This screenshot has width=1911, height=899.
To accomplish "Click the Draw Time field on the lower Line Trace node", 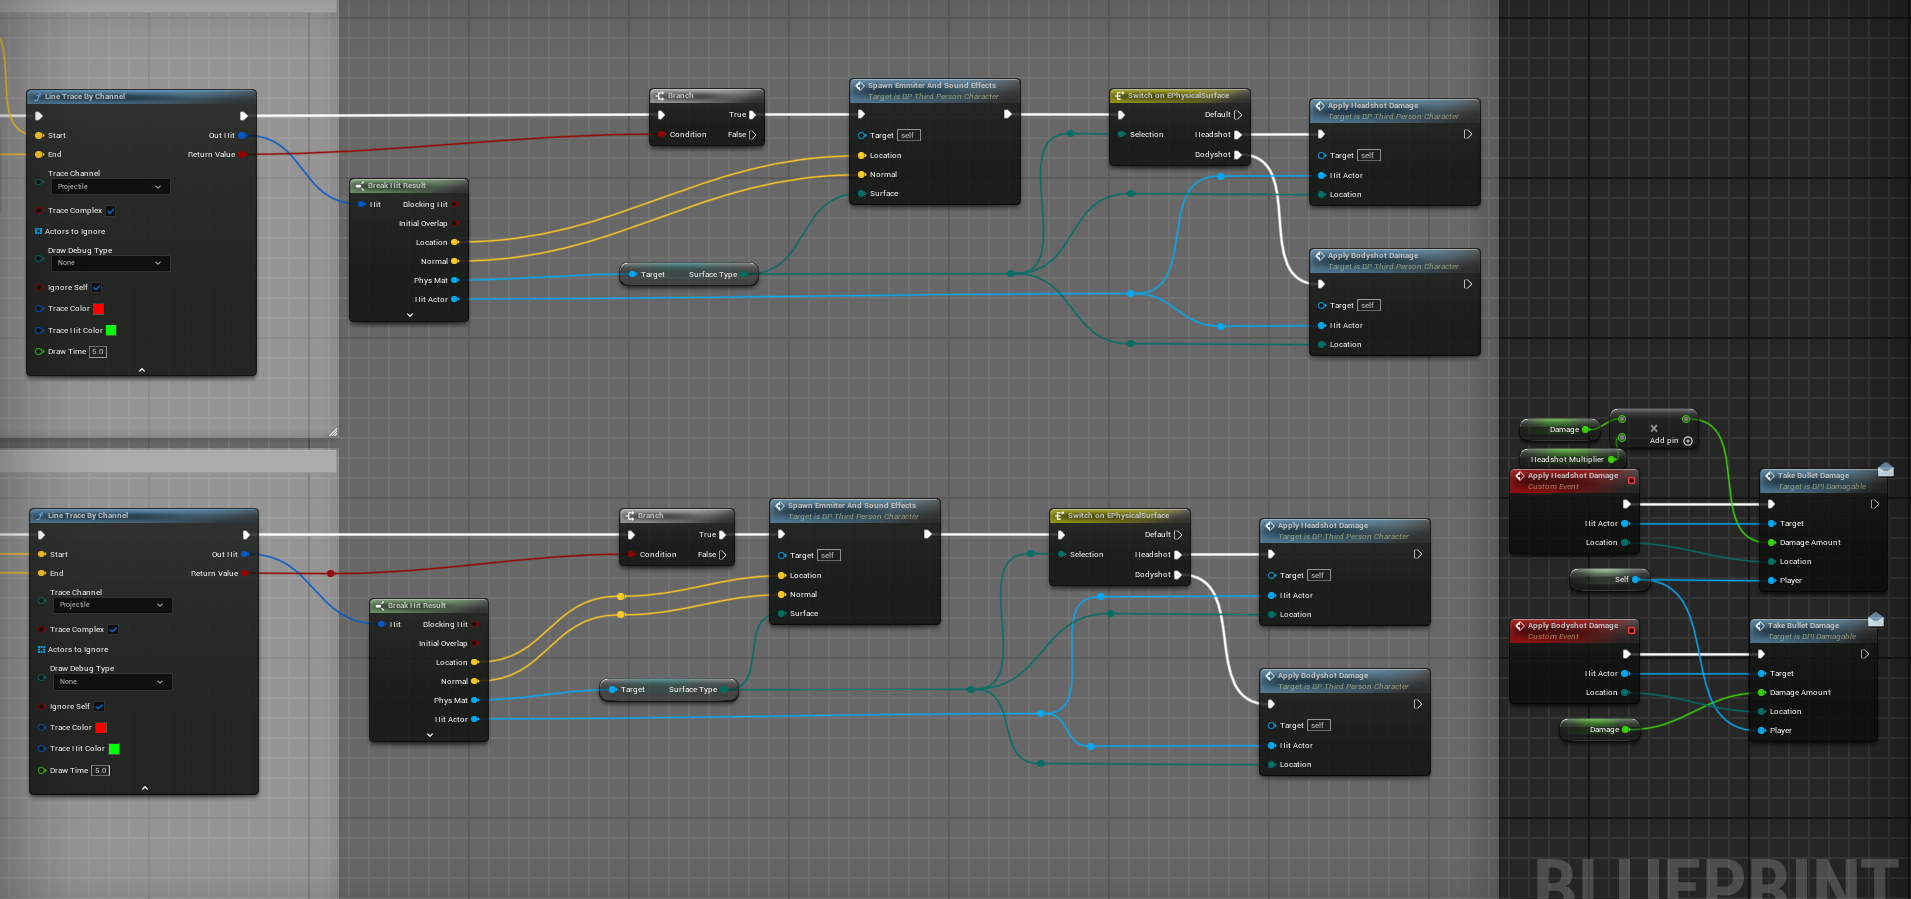I will tap(100, 770).
